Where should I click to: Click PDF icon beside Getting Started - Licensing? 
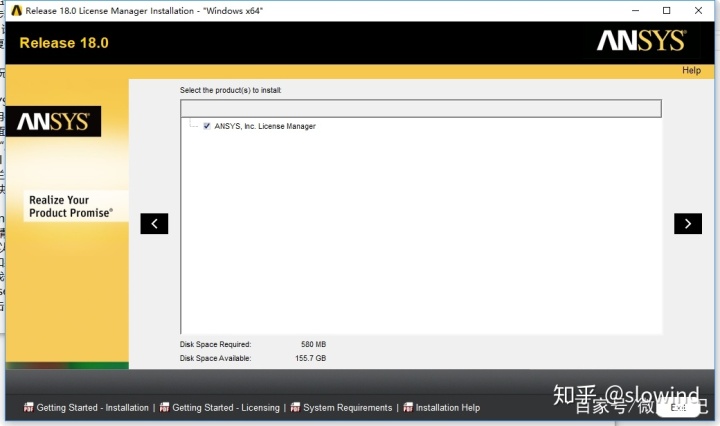click(x=164, y=407)
